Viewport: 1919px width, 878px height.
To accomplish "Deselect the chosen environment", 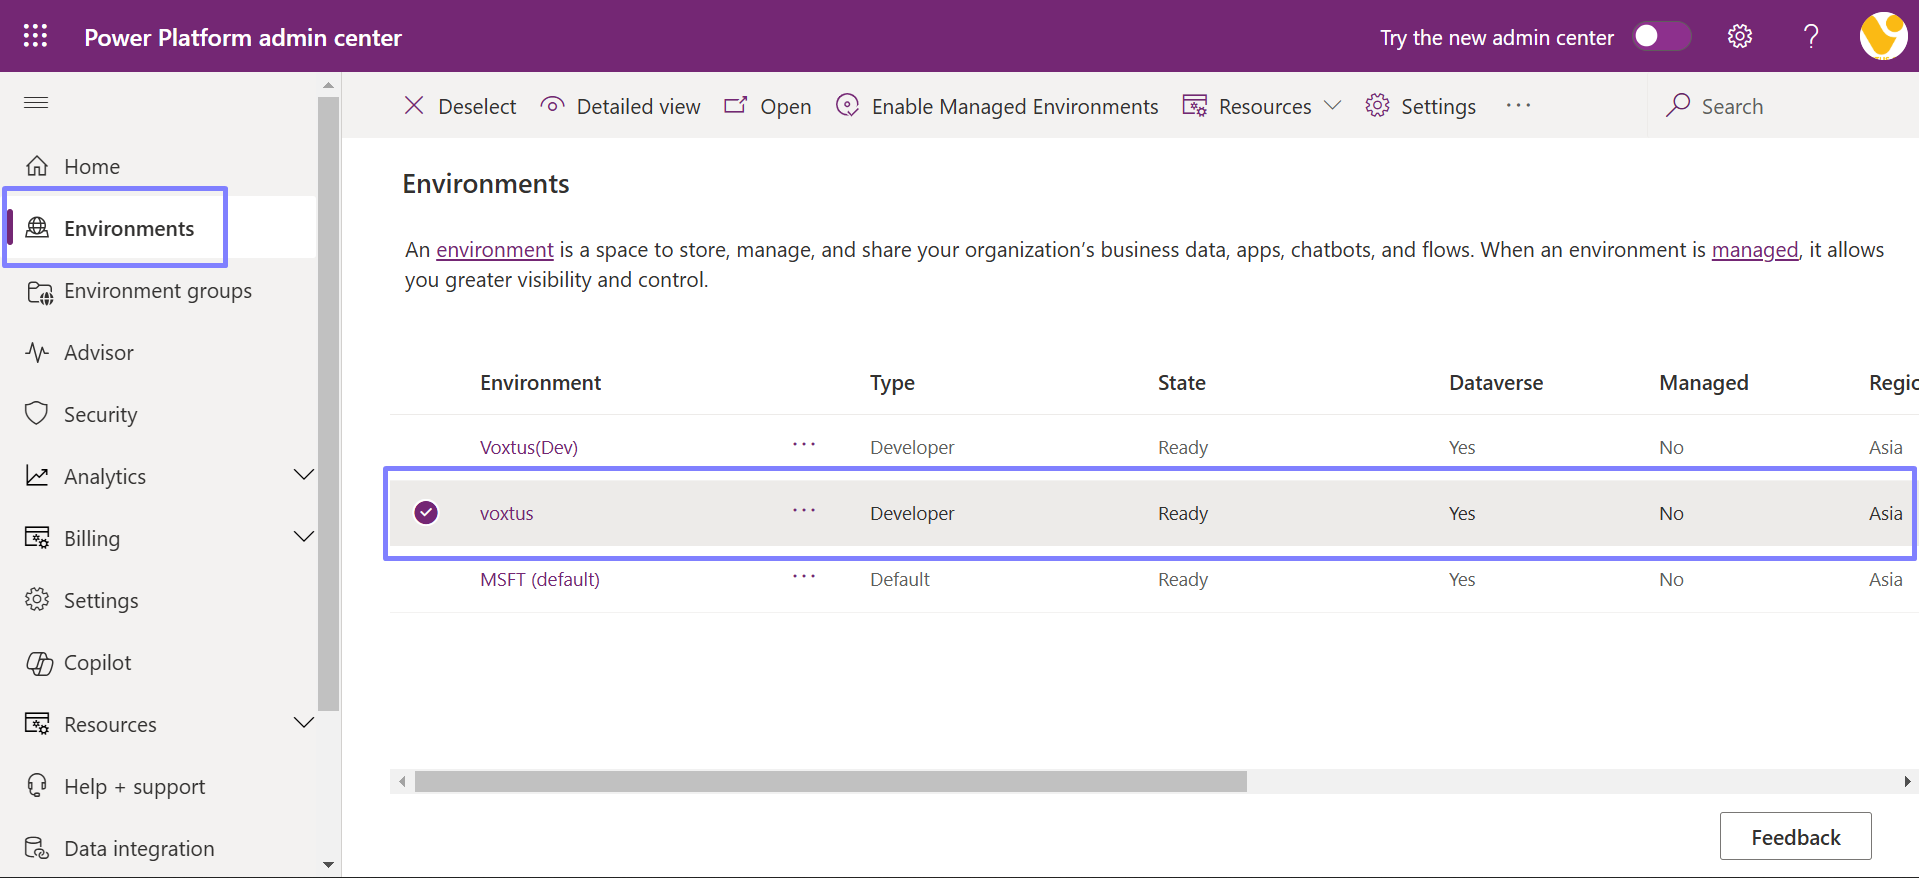I will click(460, 106).
